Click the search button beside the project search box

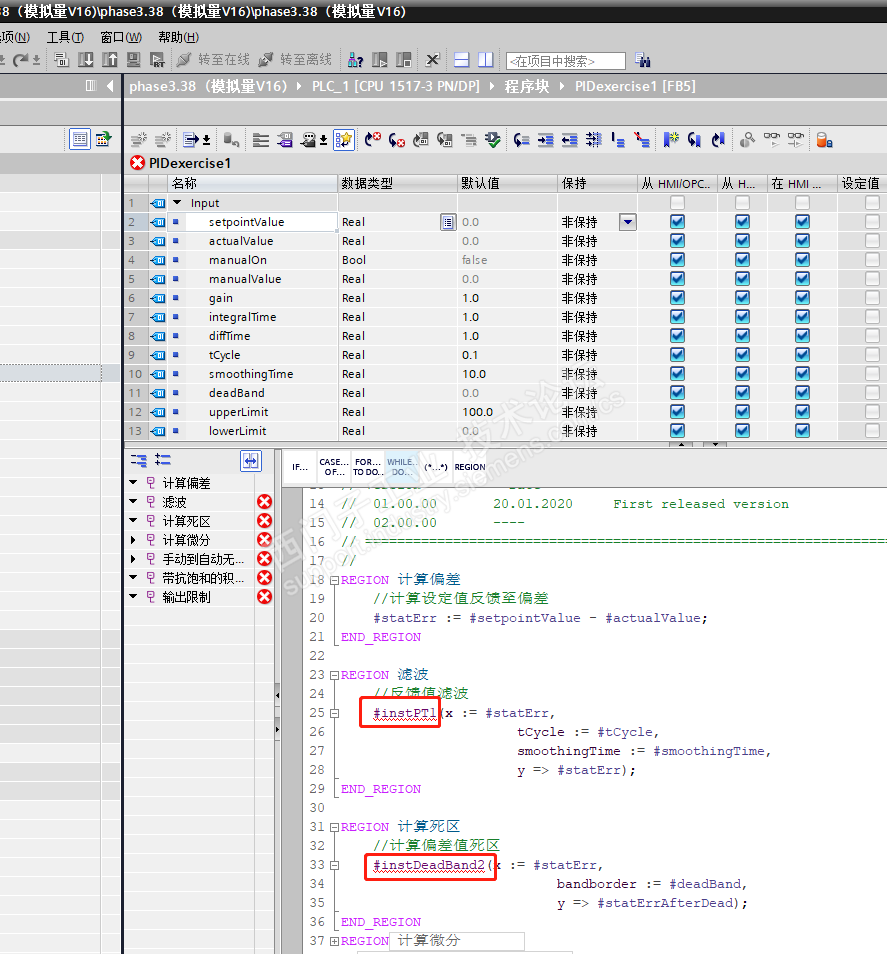(642, 60)
